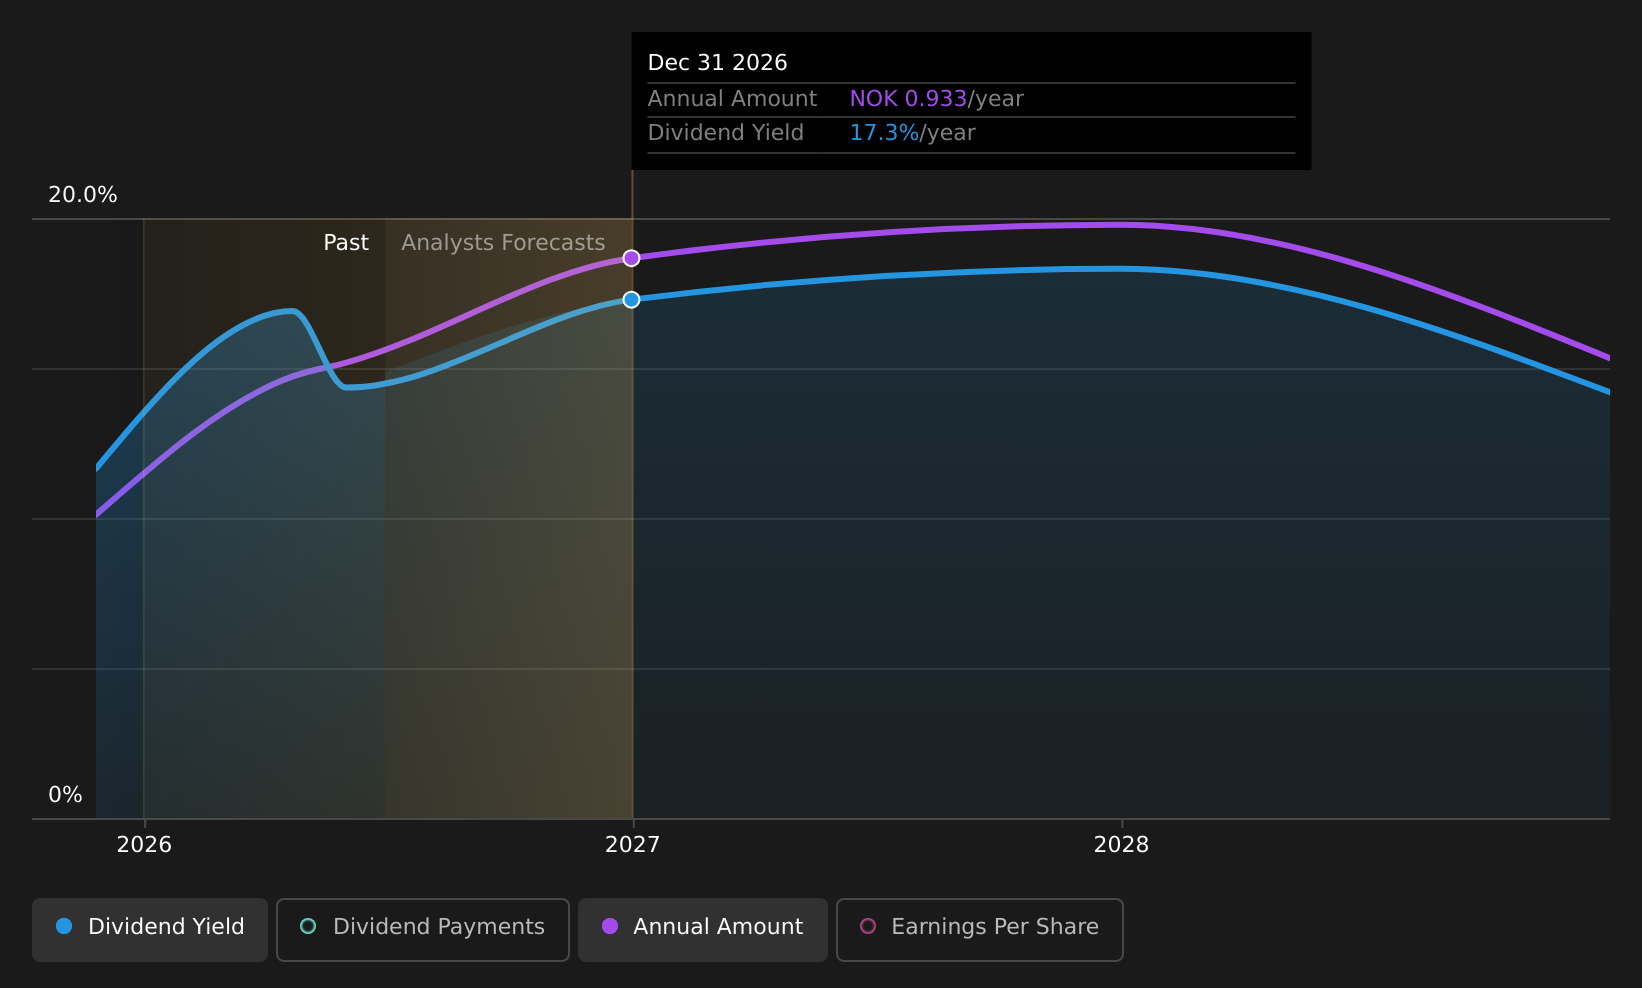1642x988 pixels.
Task: Enable the Dividend Payments series
Action: [x=423, y=930]
